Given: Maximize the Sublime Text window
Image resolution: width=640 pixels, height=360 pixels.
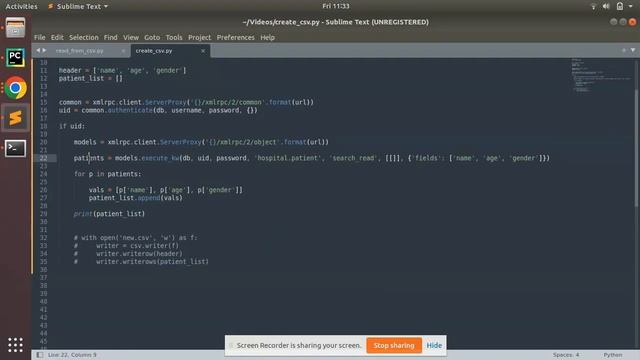Looking at the screenshot, I should (x=623, y=22).
